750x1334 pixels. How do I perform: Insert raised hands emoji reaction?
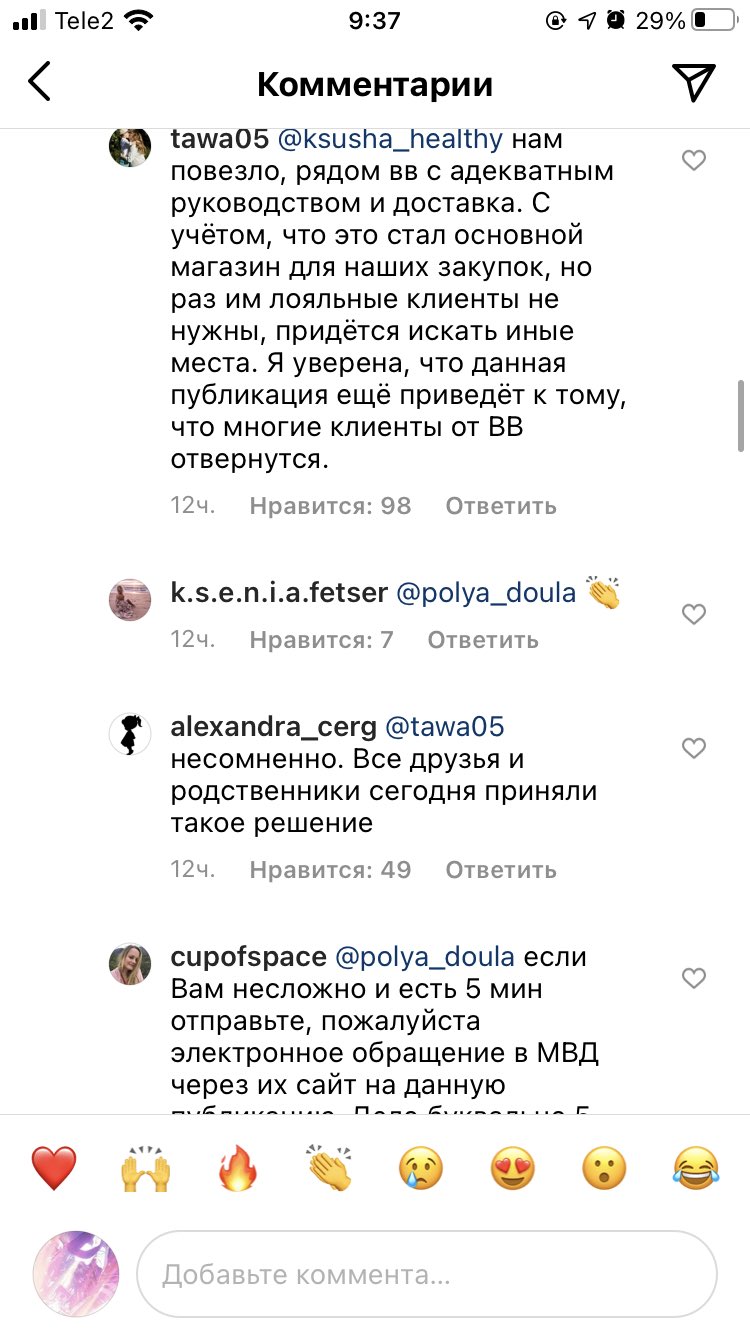(145, 1166)
